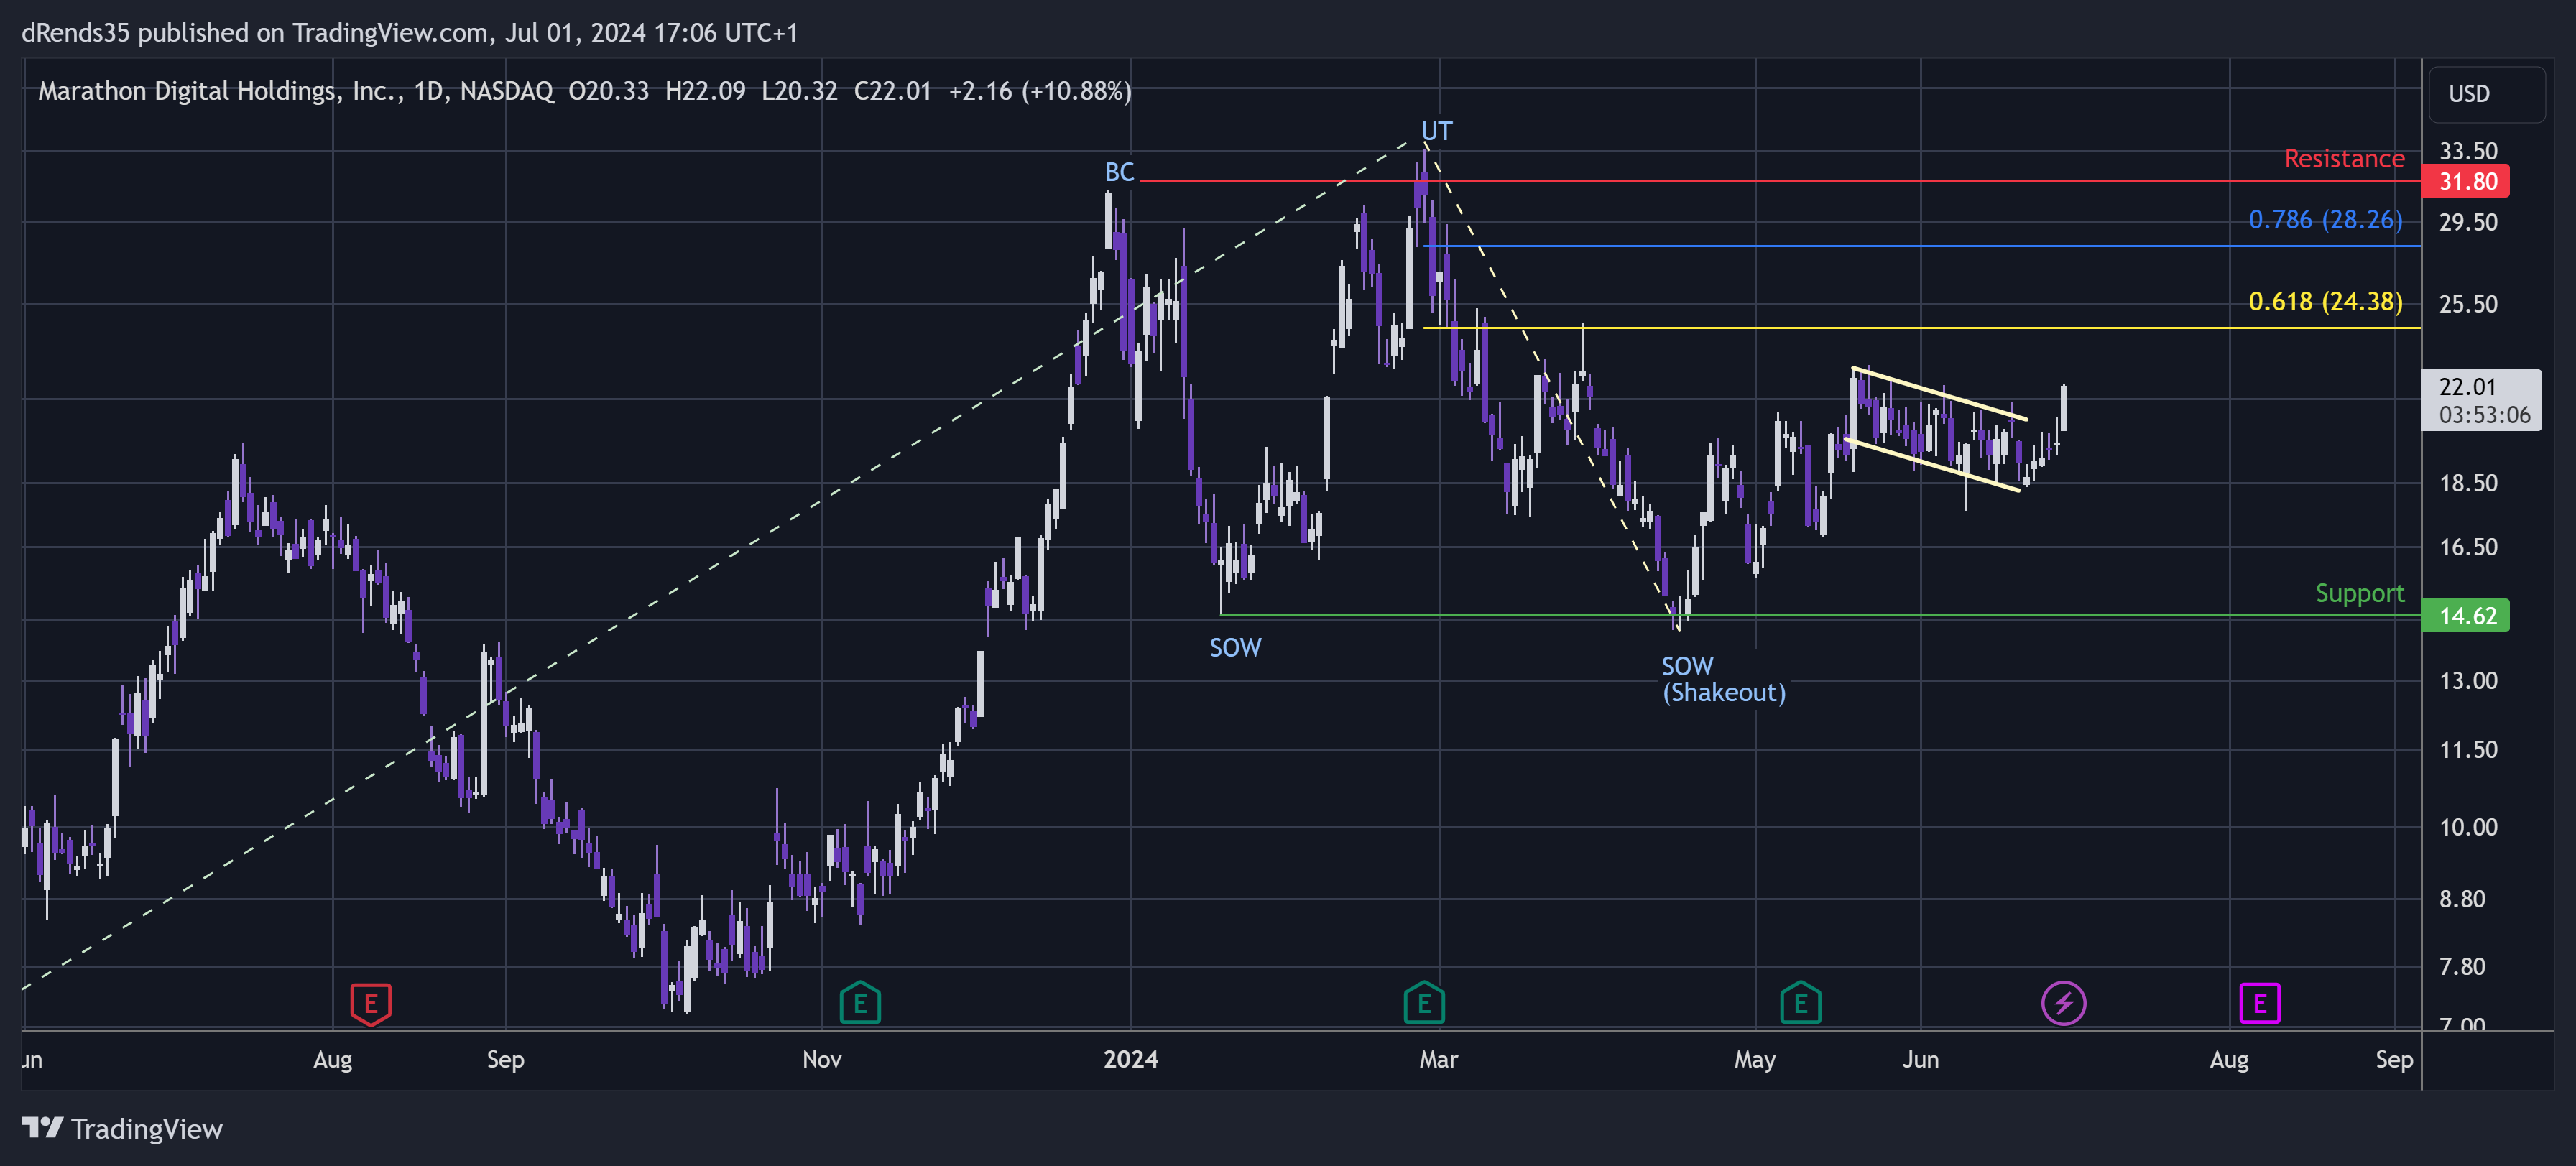Viewport: 2576px width, 1166px height.
Task: Click the 33.50 price axis value
Action: pyautogui.click(x=2467, y=151)
